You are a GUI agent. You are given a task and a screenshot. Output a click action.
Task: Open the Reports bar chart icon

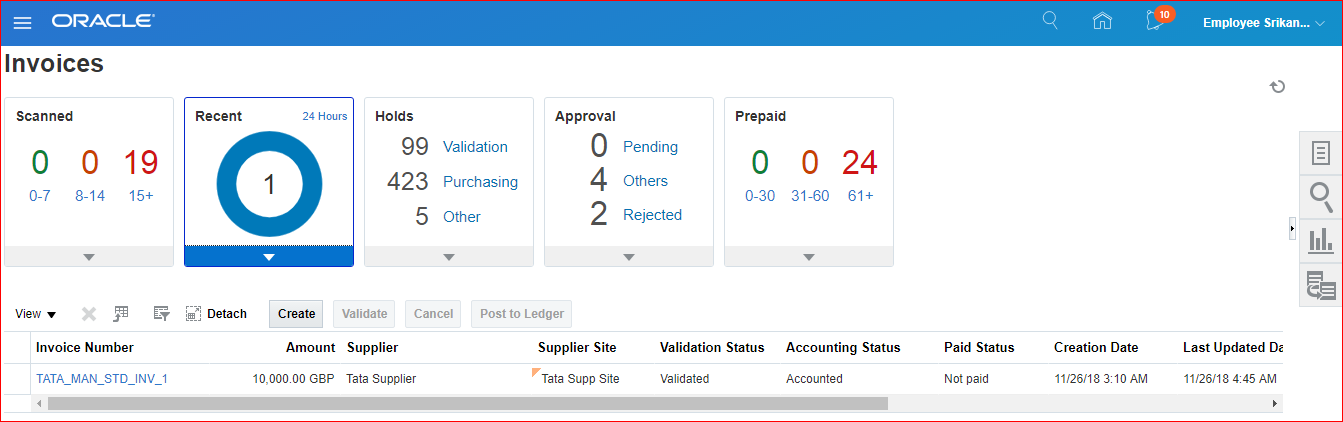pos(1320,240)
